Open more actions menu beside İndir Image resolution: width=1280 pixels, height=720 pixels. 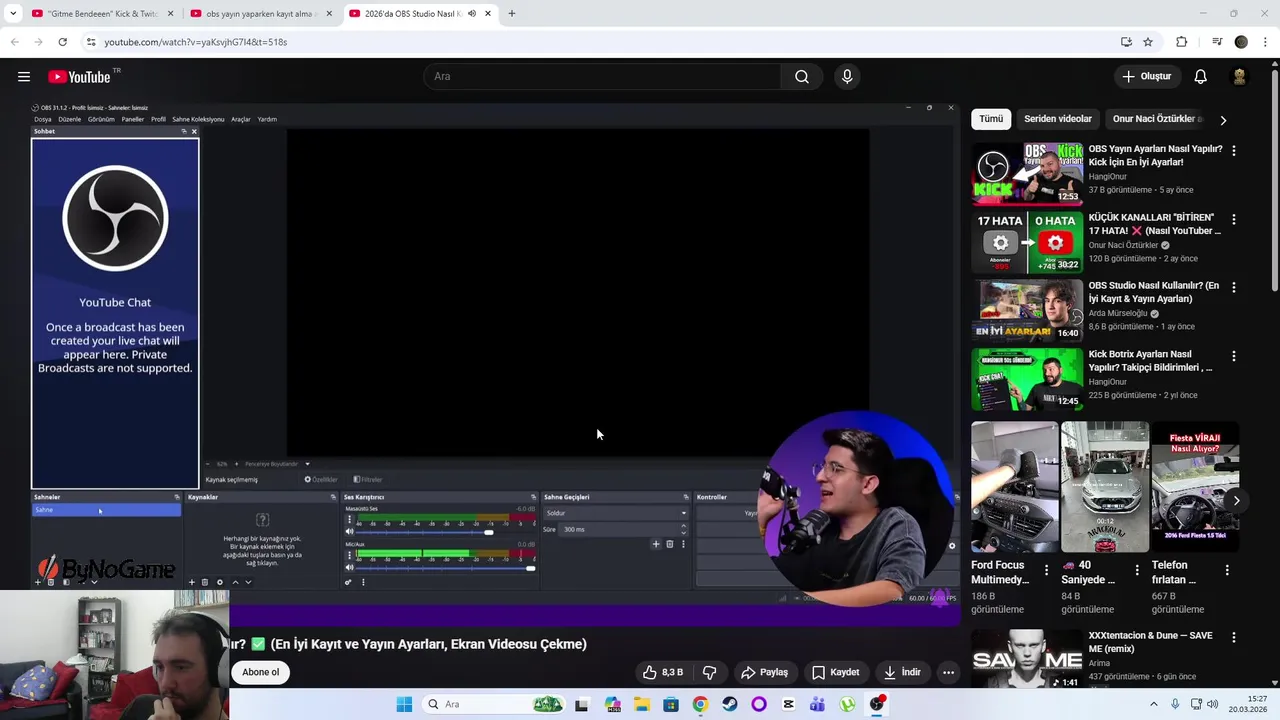coord(948,672)
